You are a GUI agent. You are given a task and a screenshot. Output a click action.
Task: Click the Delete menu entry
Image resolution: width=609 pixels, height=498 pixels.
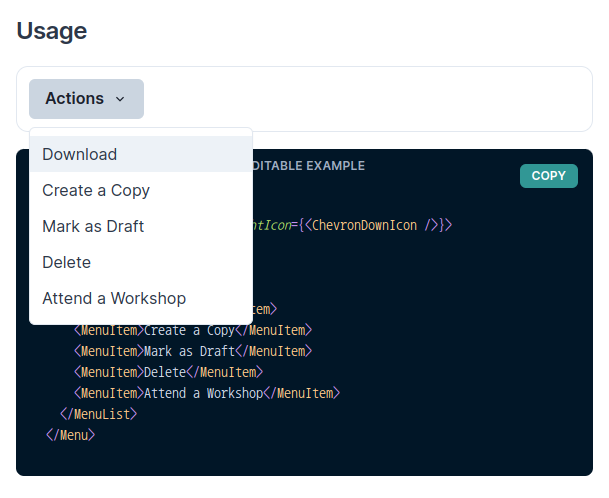67,262
